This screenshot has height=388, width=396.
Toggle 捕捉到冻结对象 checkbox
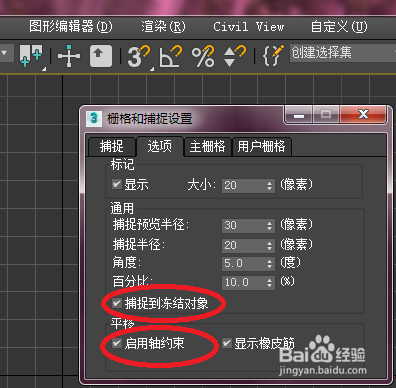pos(117,303)
